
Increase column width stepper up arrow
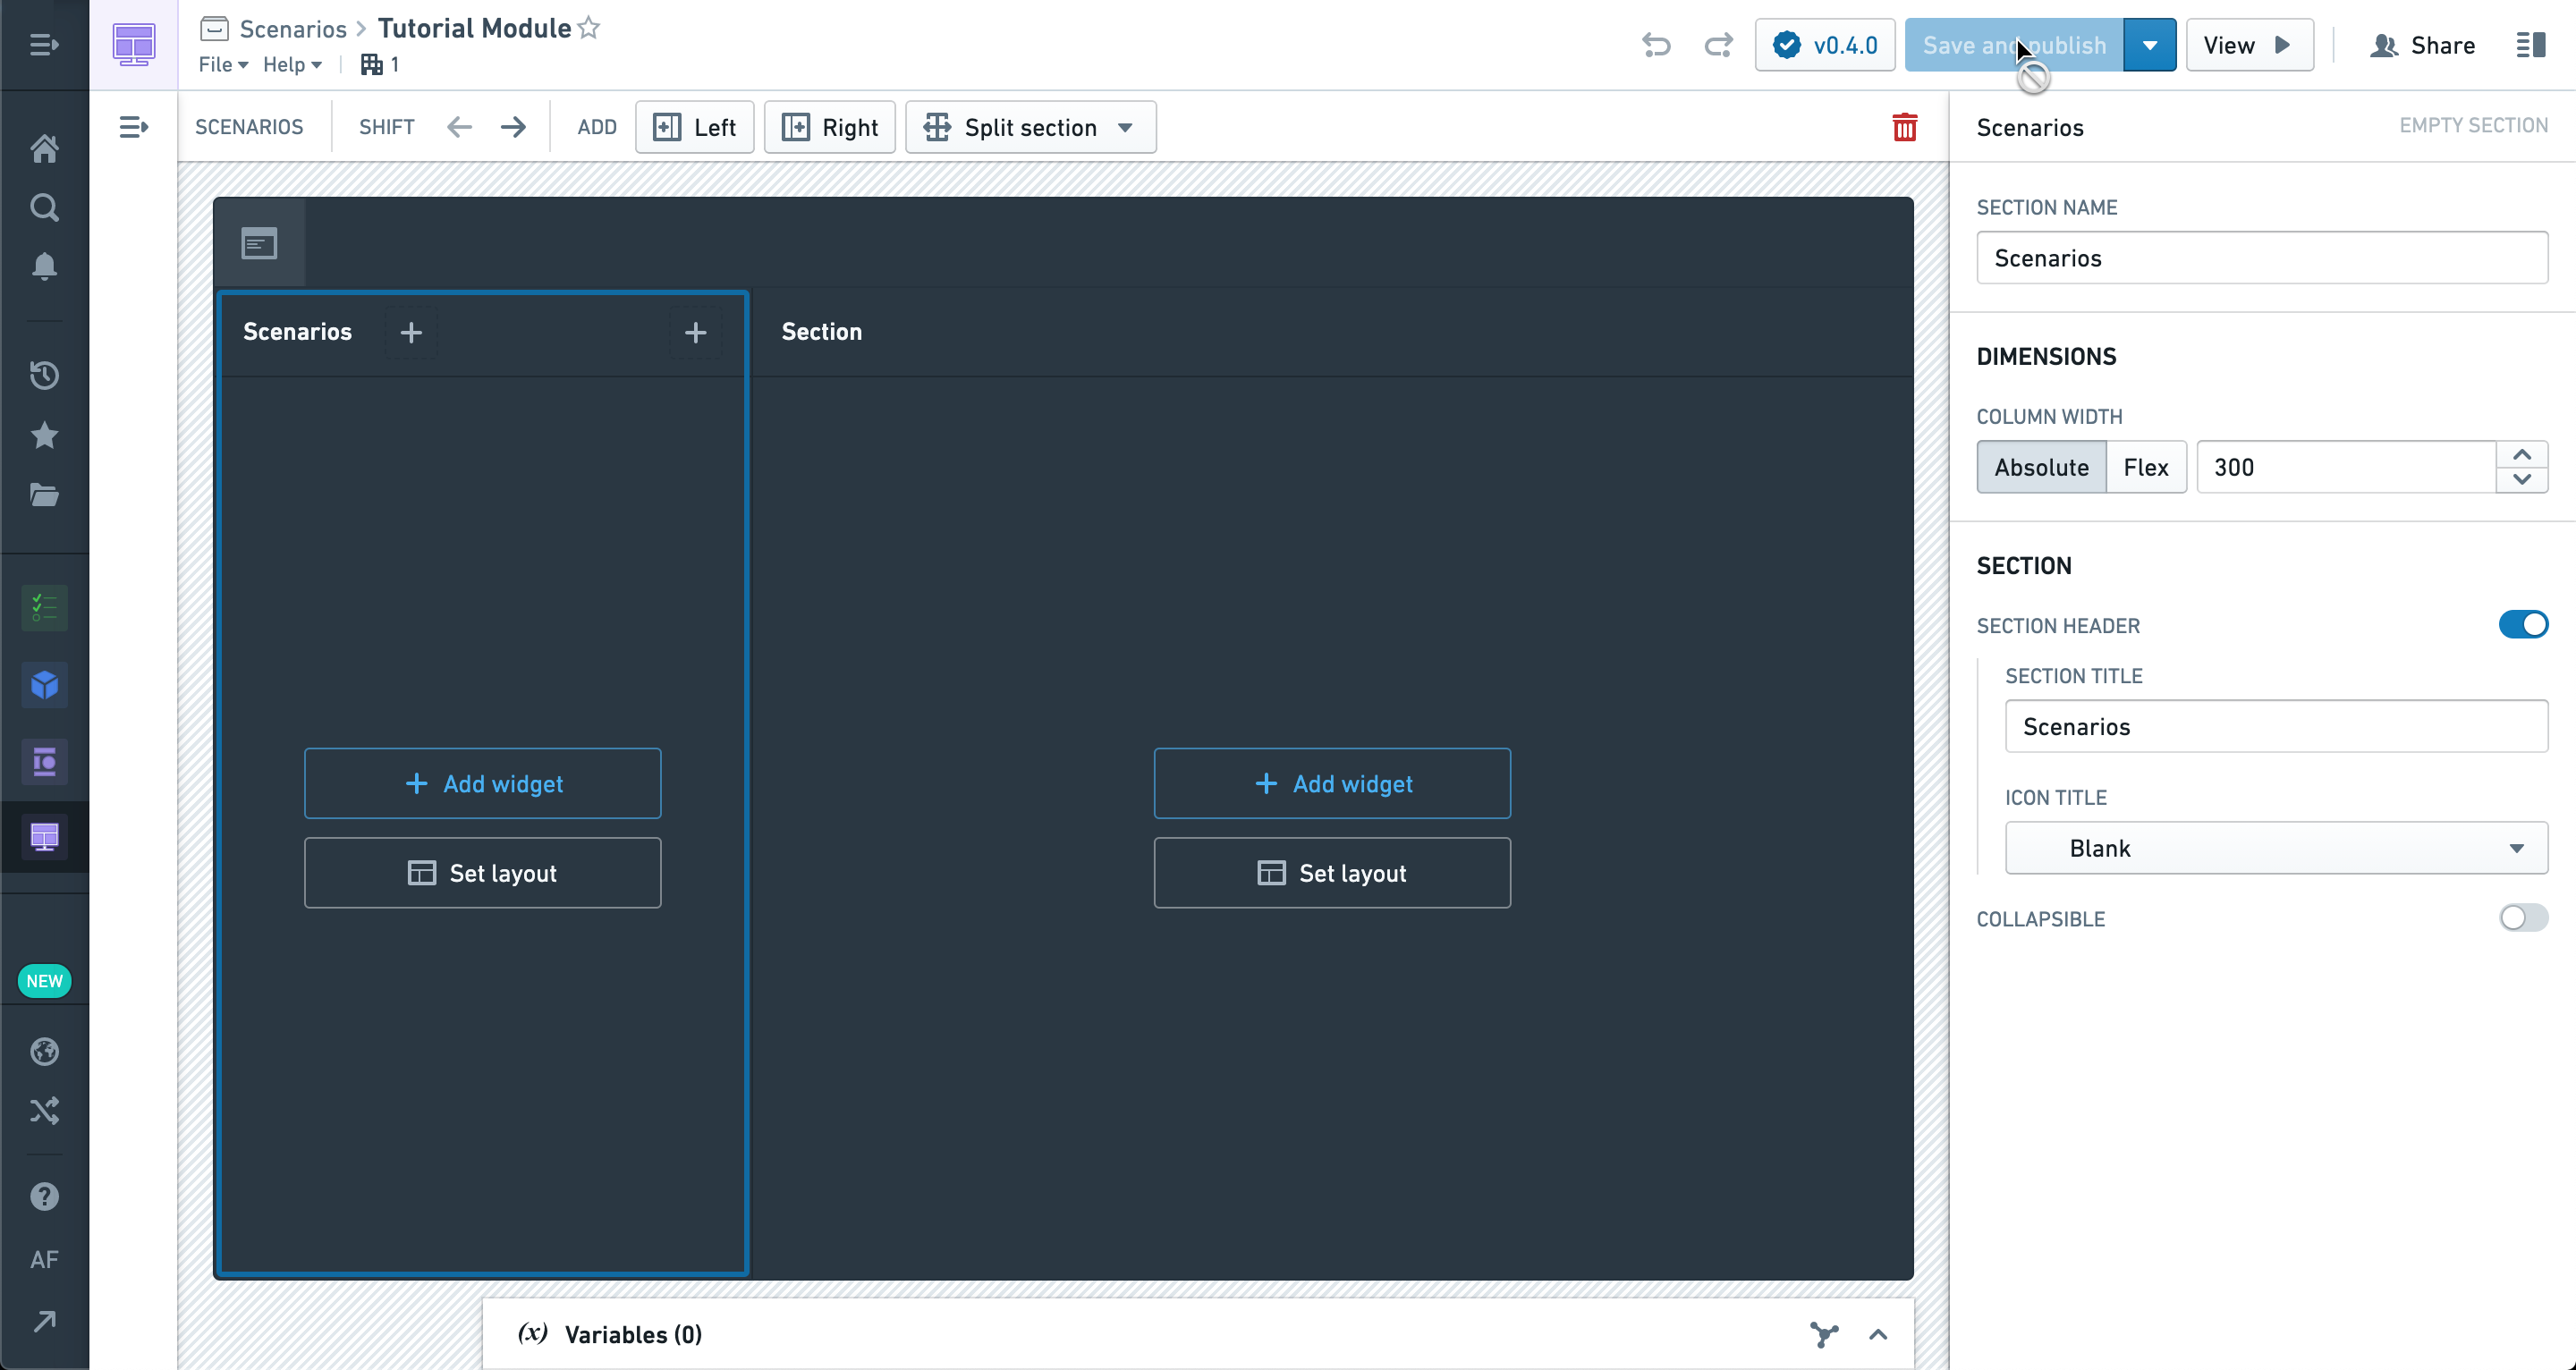click(2521, 455)
